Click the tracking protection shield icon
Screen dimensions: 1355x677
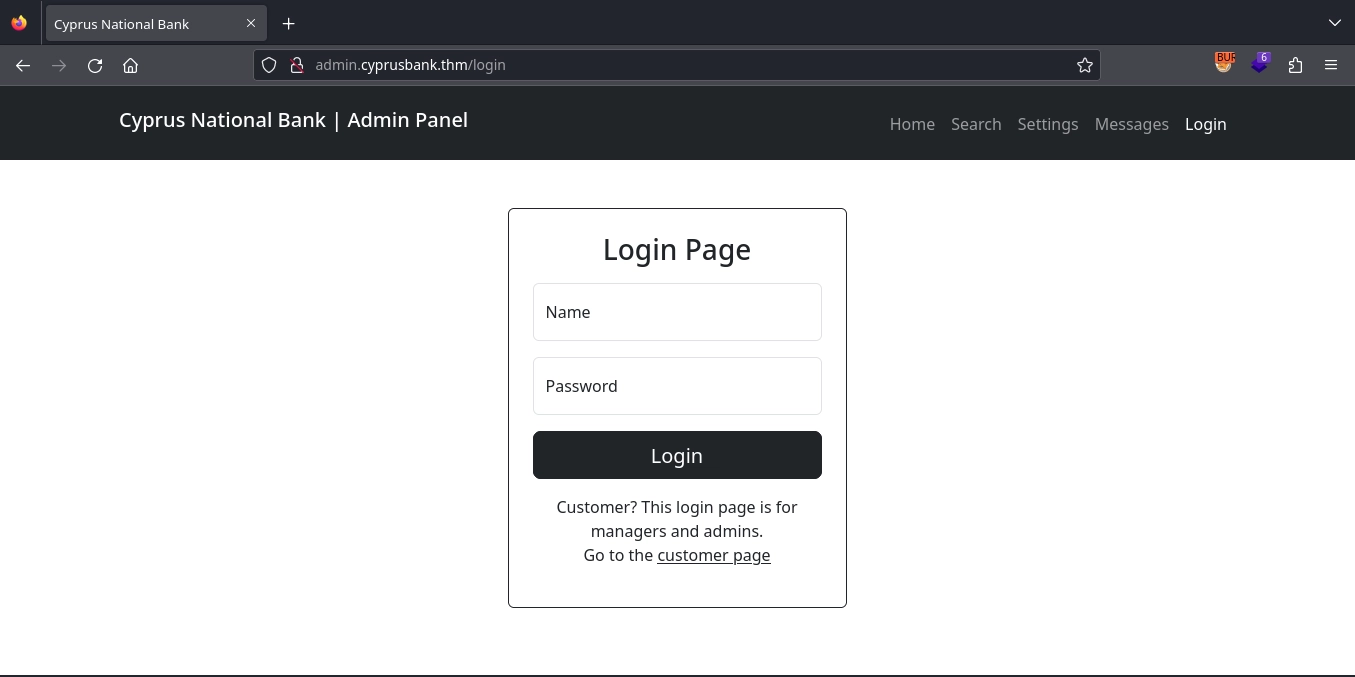269,65
